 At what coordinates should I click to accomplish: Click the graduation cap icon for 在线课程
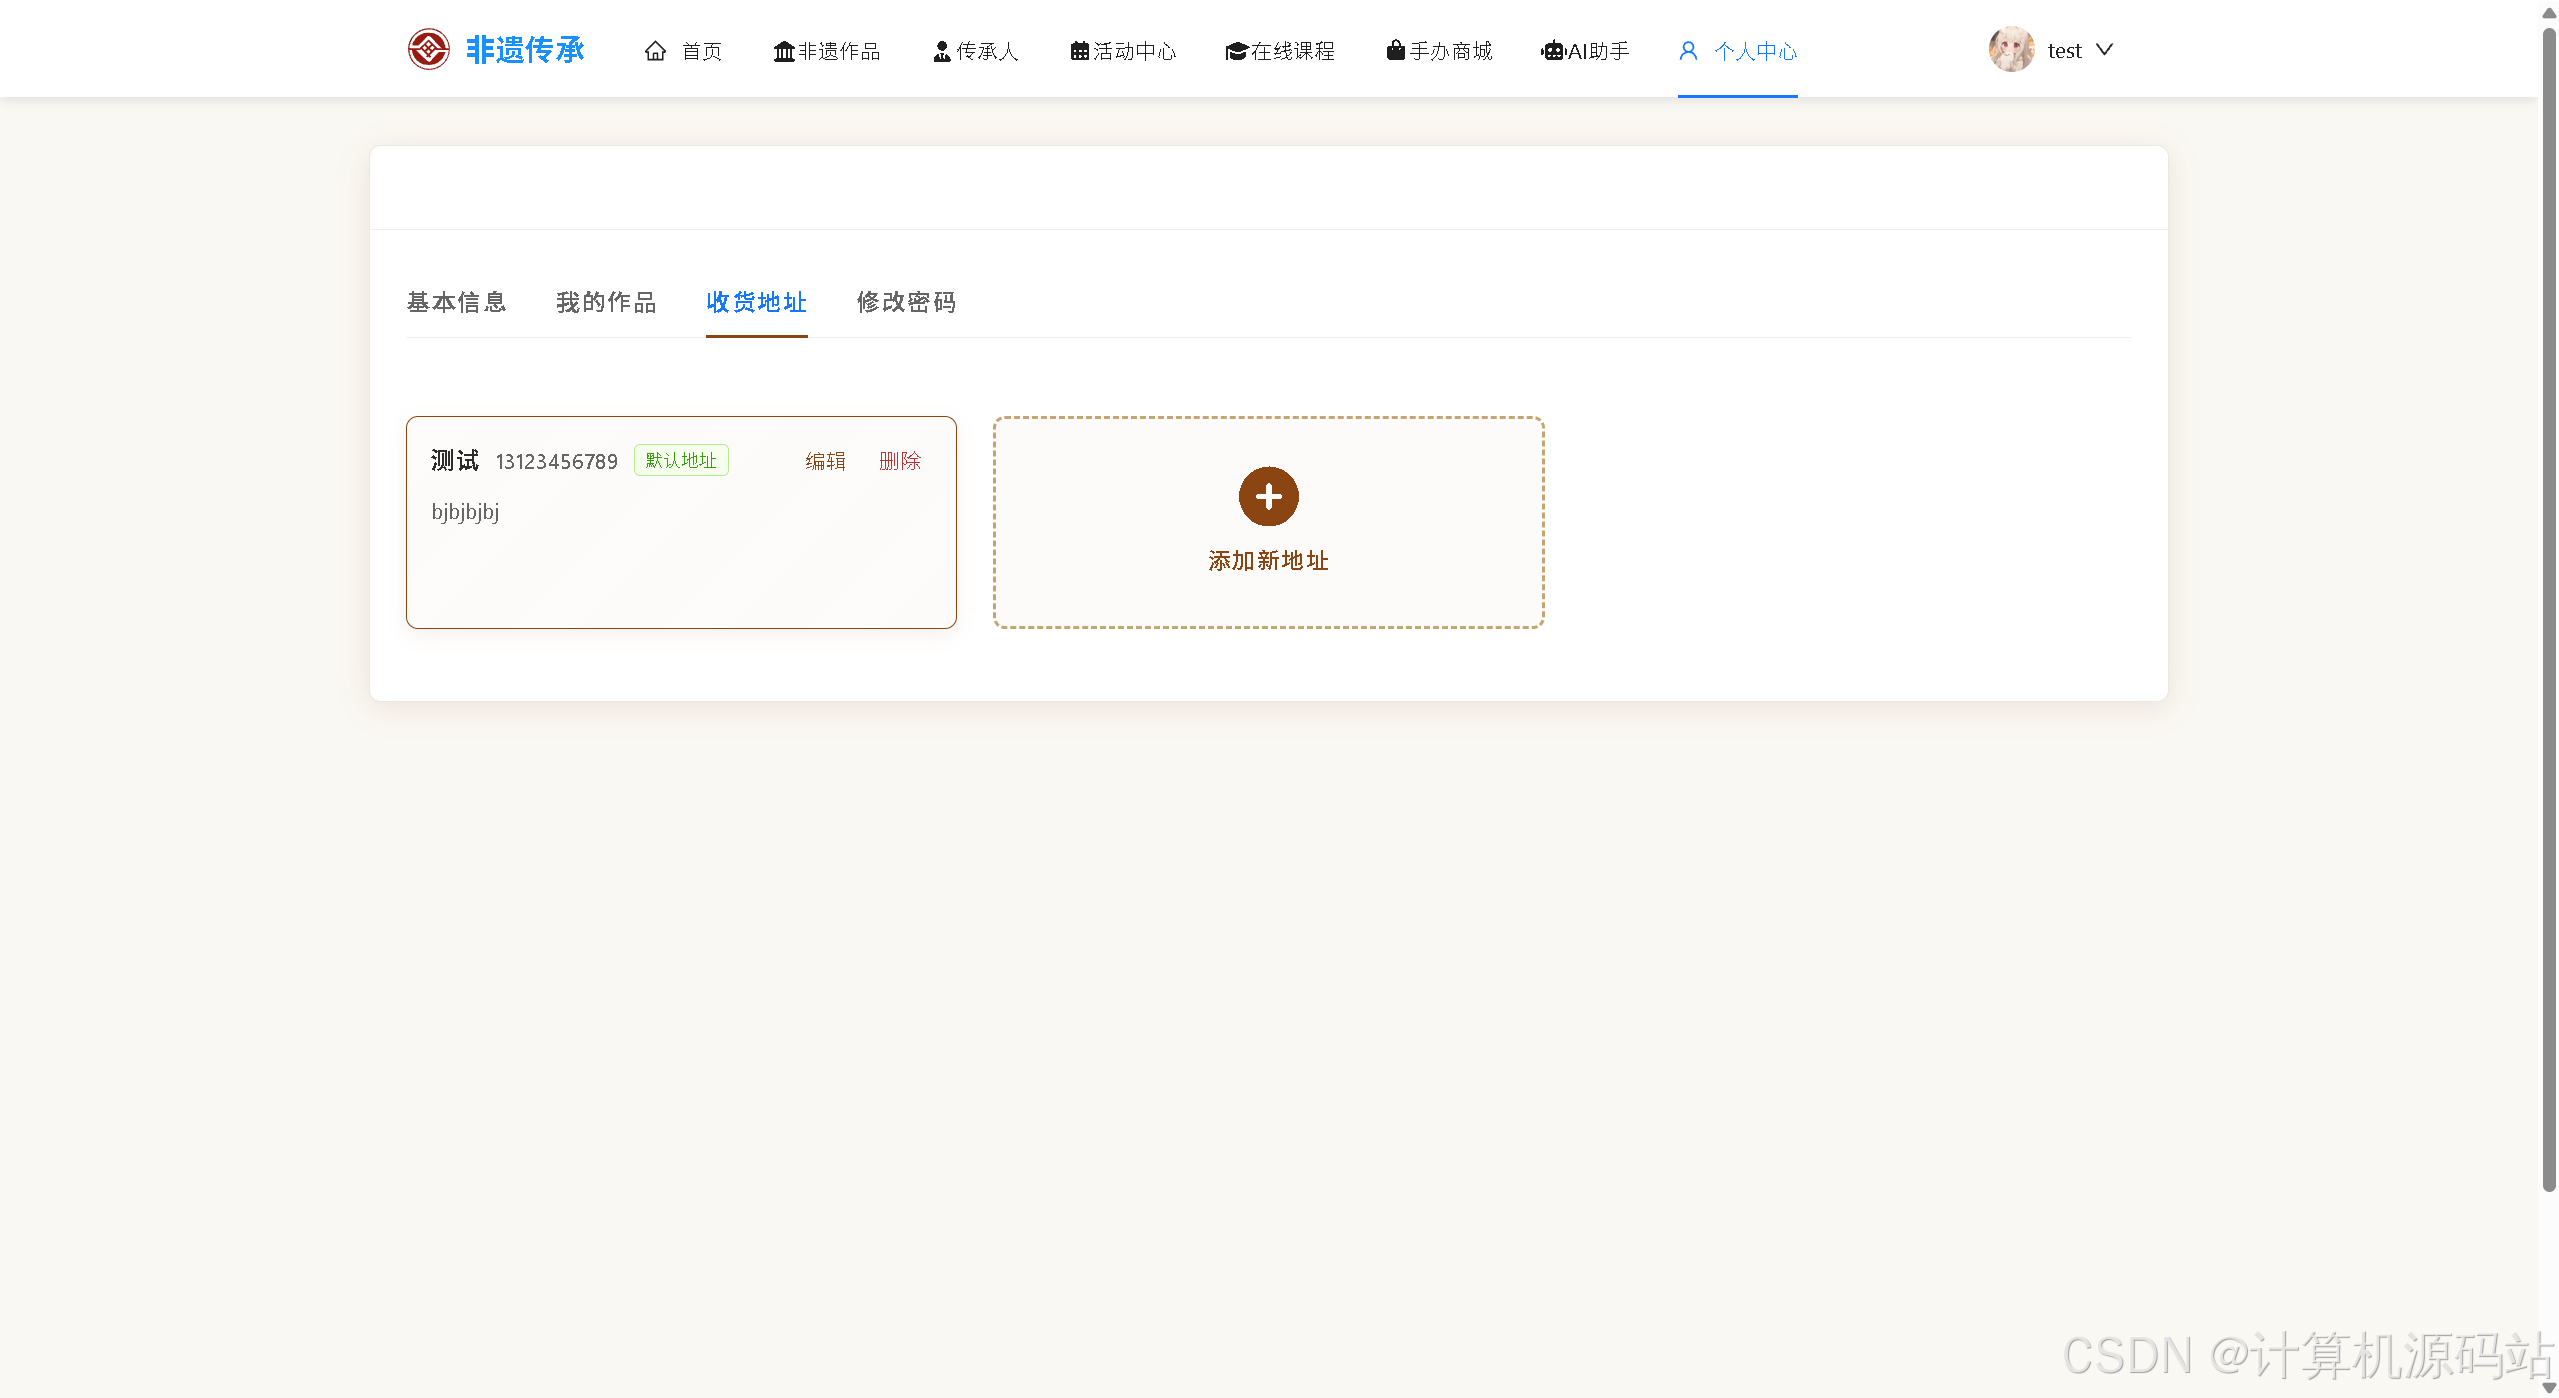[1236, 51]
